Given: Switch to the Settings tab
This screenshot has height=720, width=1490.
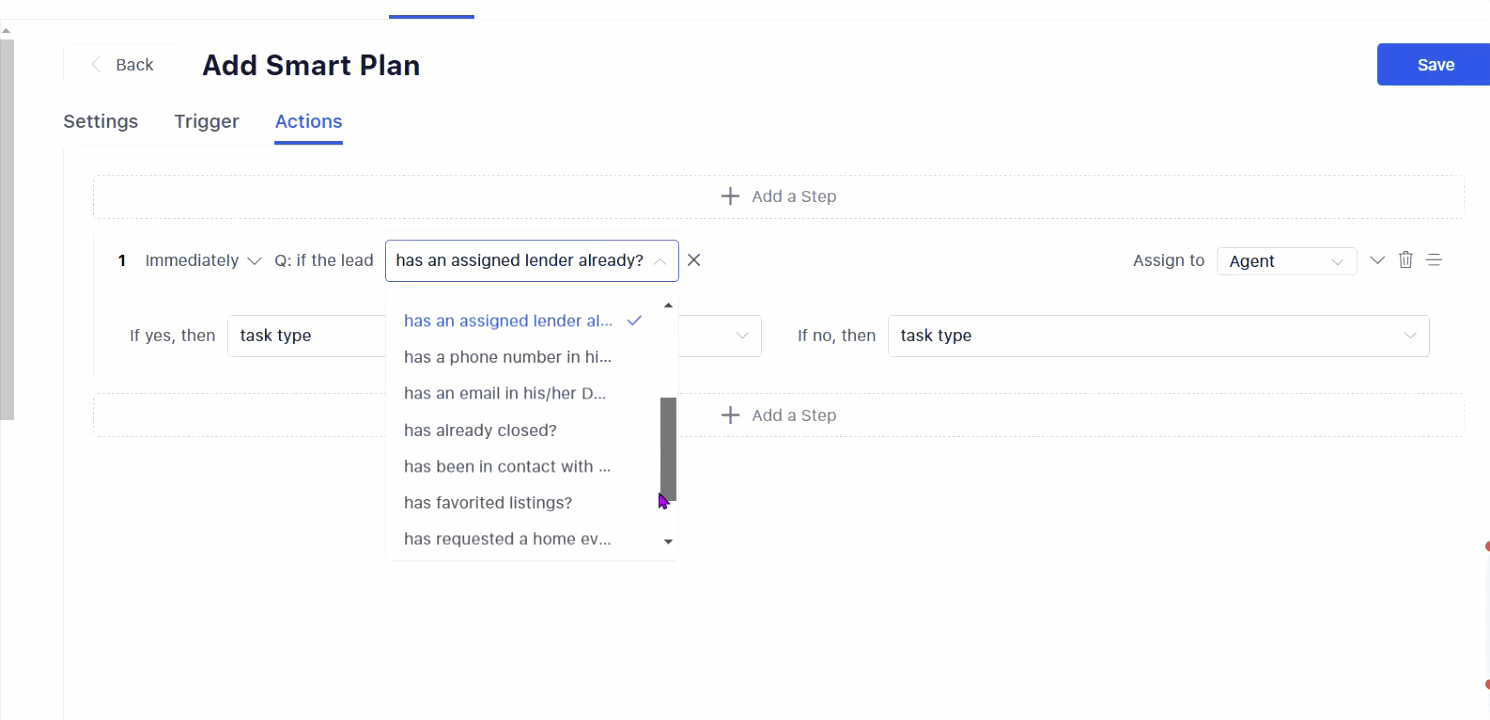Looking at the screenshot, I should (x=101, y=121).
